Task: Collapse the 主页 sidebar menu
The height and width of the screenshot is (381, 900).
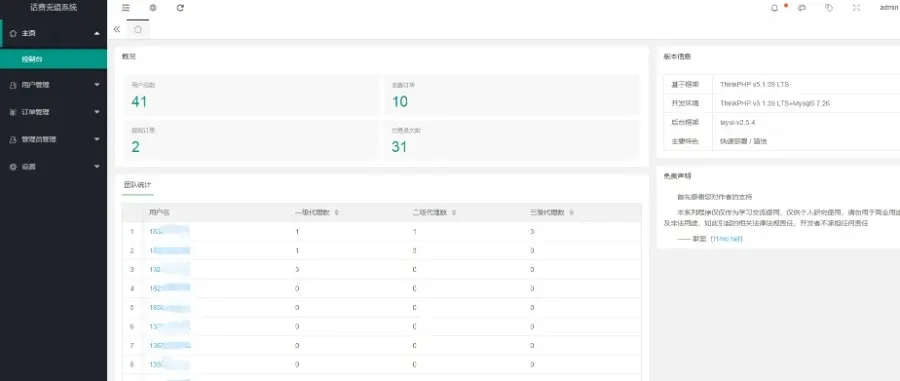Action: click(53, 33)
